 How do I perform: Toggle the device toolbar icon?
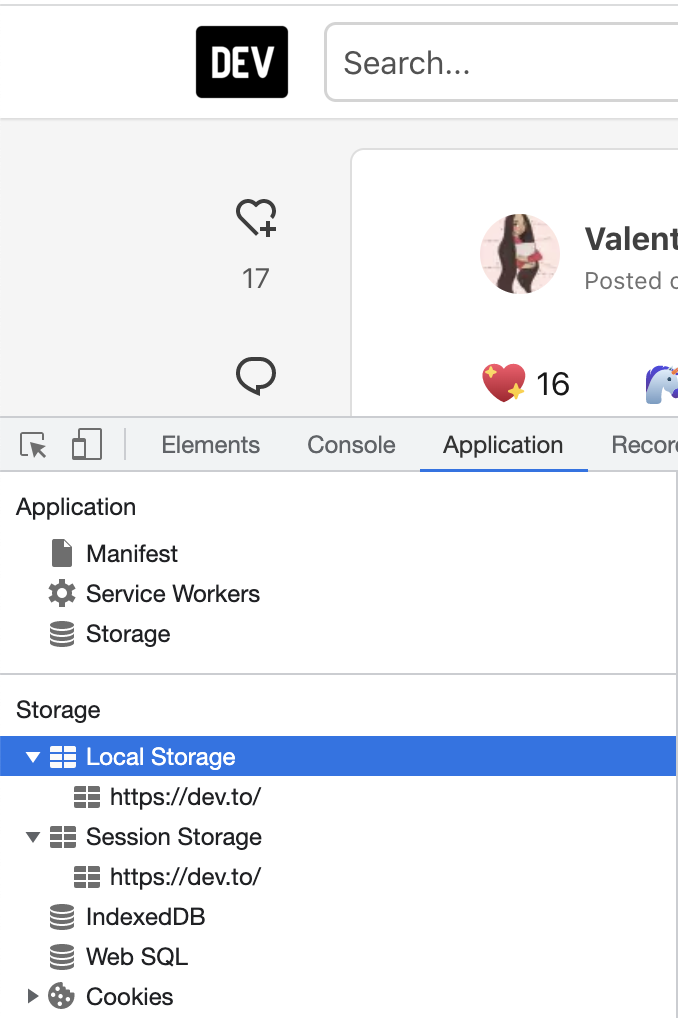[86, 445]
